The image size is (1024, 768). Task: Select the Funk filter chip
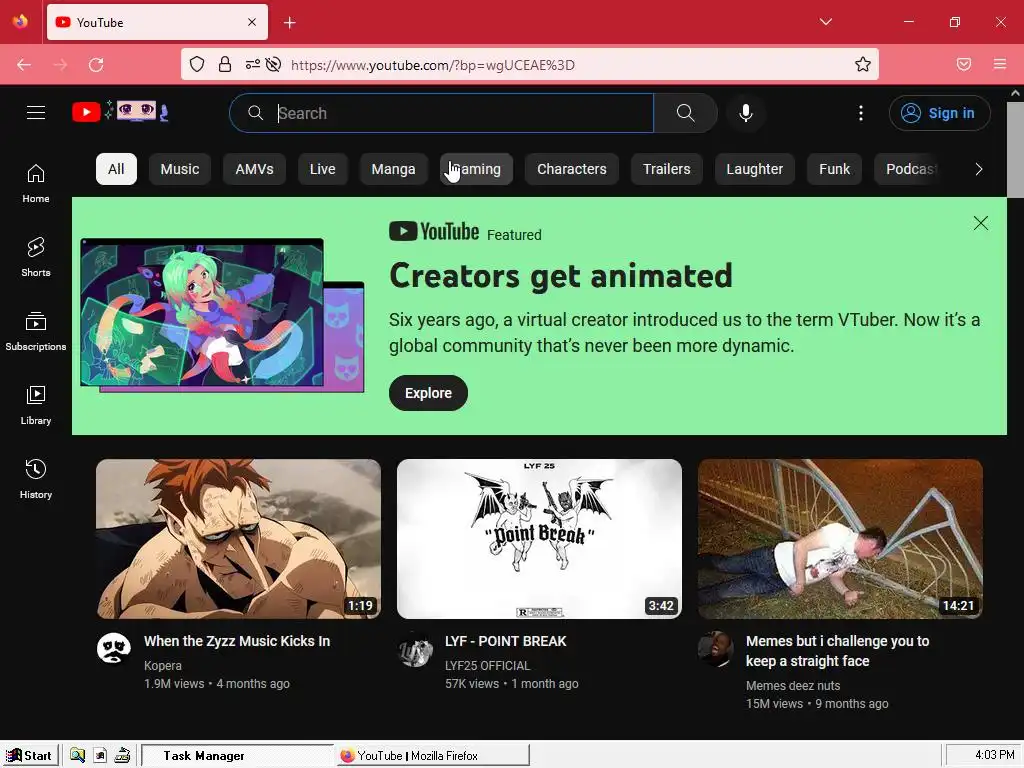(x=835, y=169)
